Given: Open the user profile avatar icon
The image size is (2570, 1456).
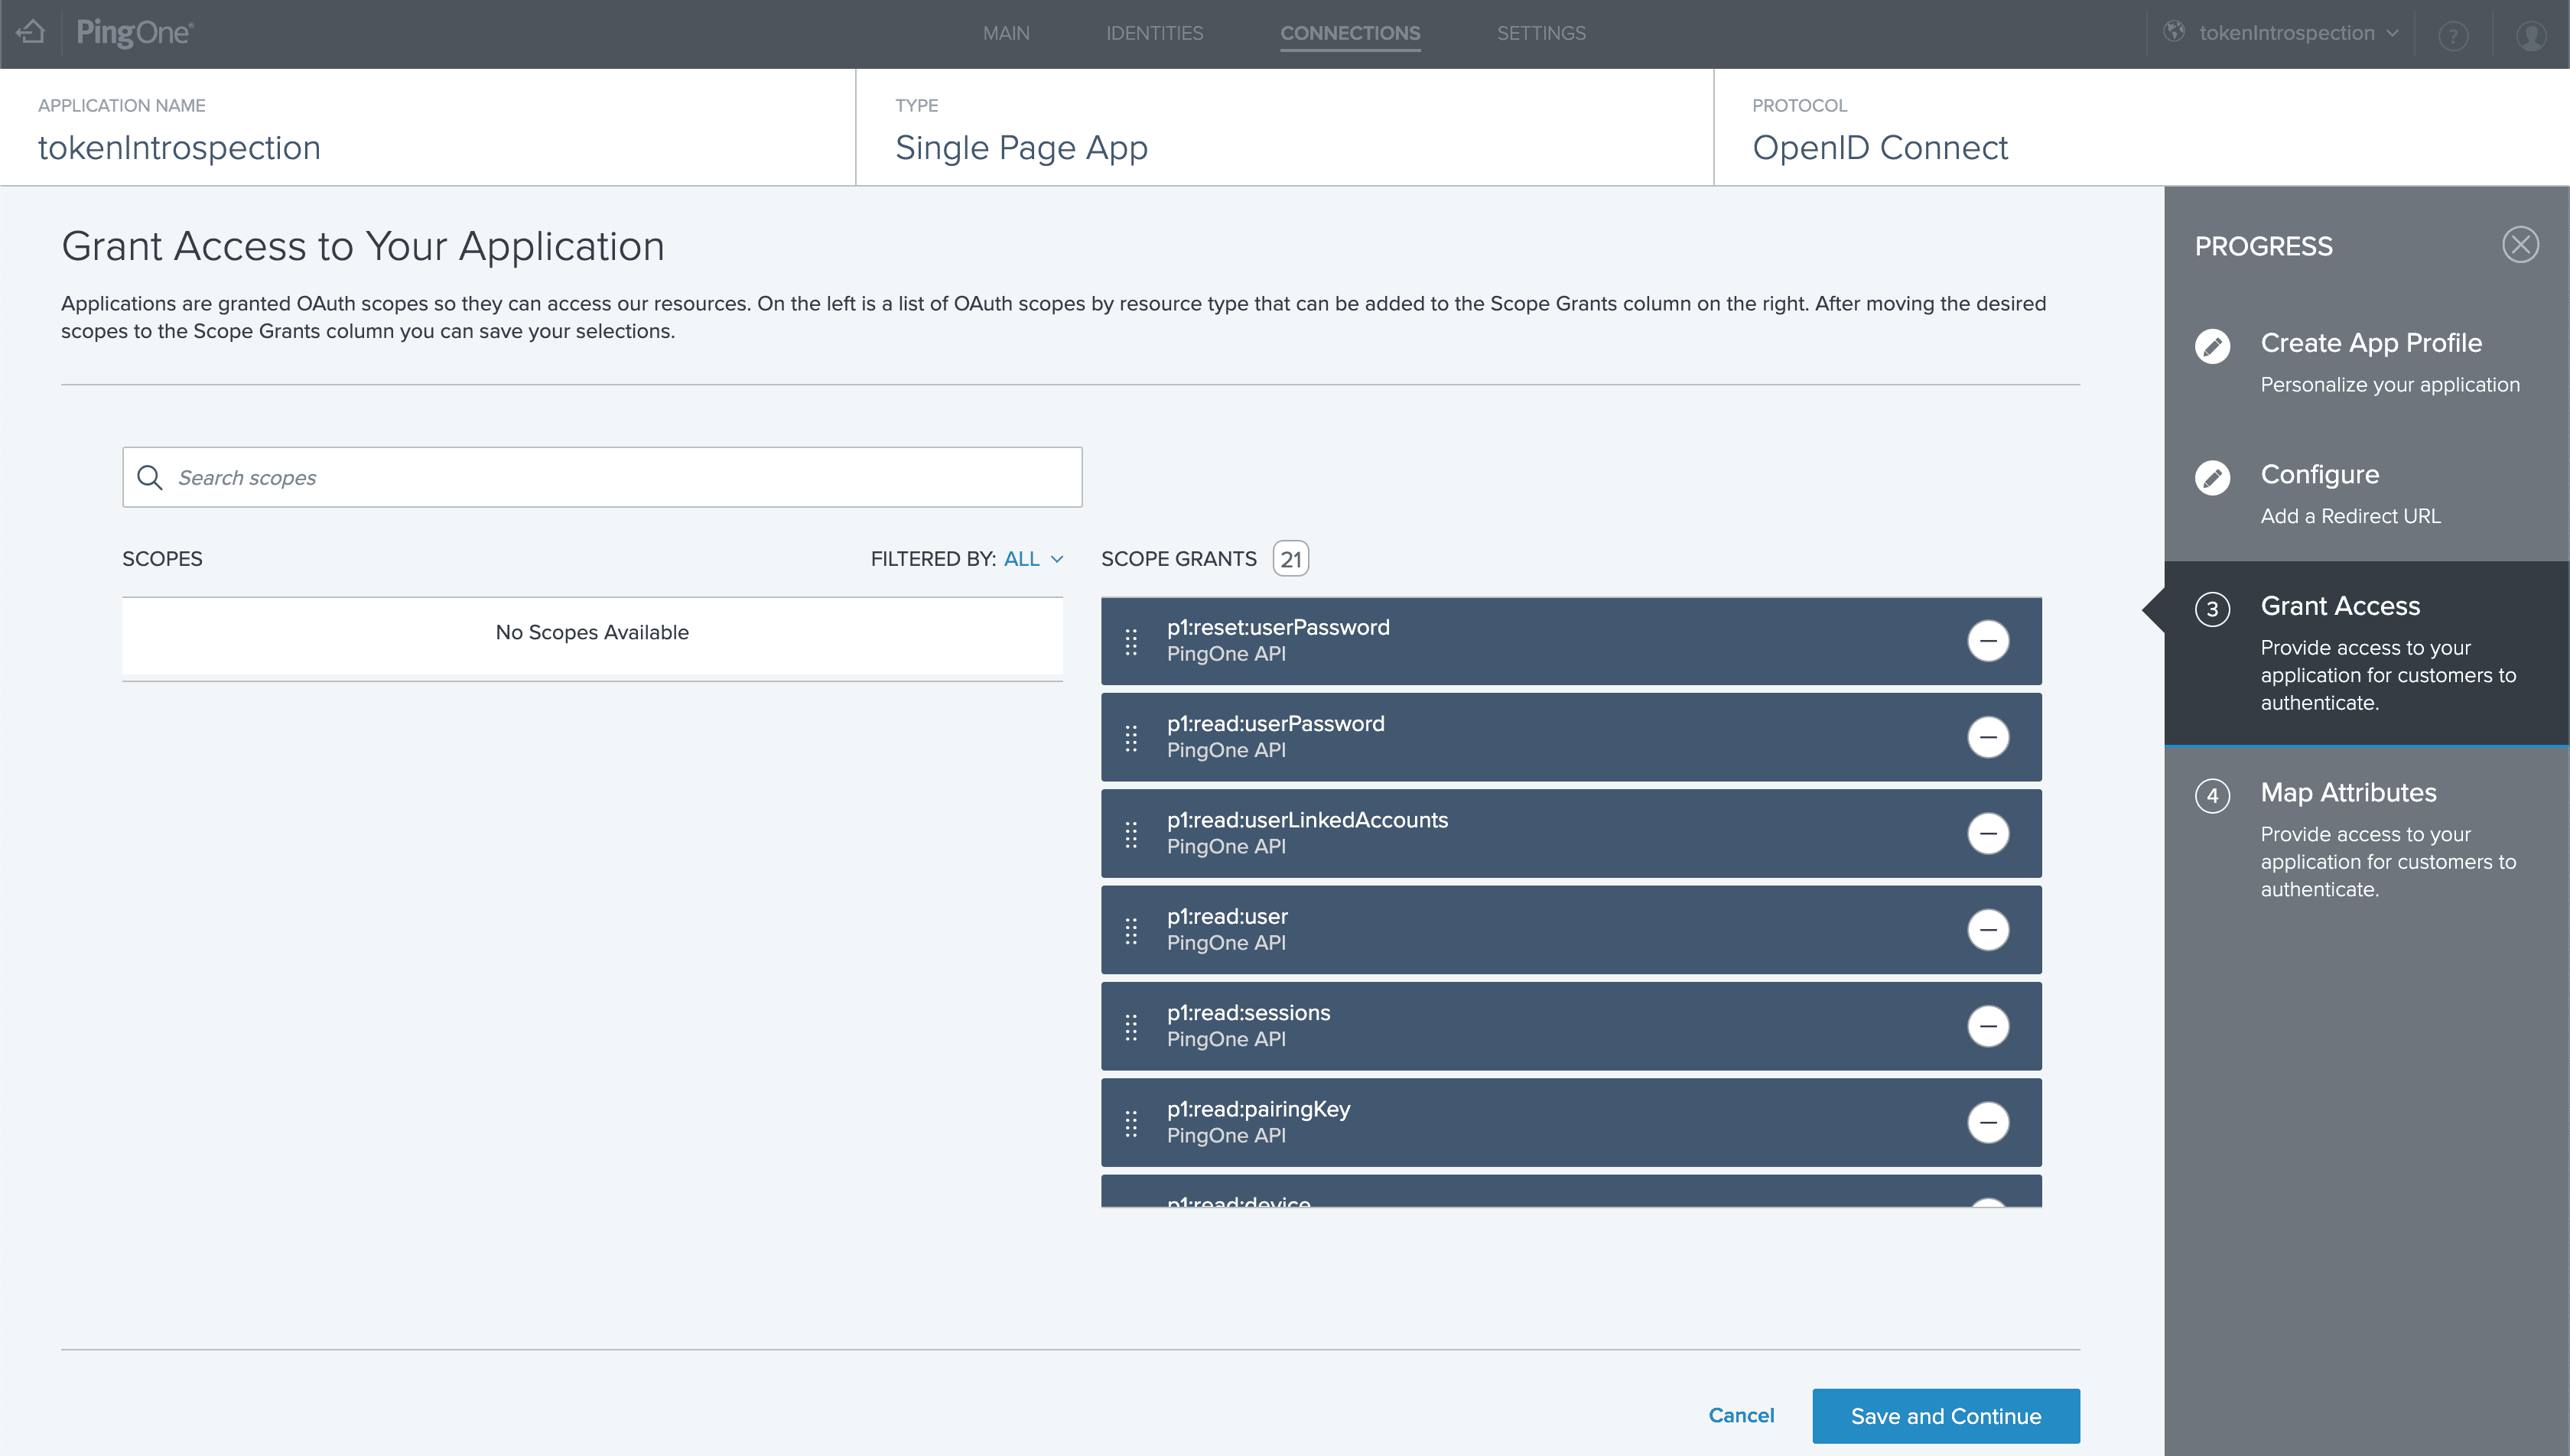Looking at the screenshot, I should click(x=2530, y=35).
